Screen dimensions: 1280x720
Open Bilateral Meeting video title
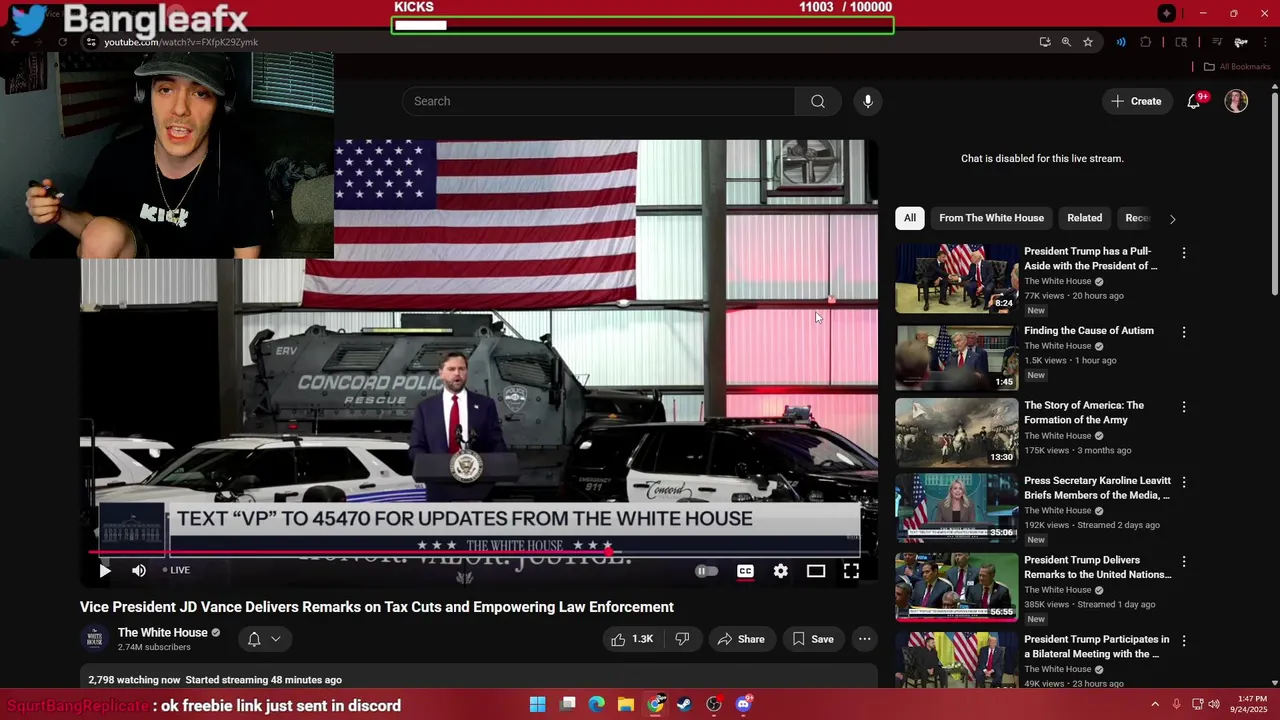tap(1096, 646)
